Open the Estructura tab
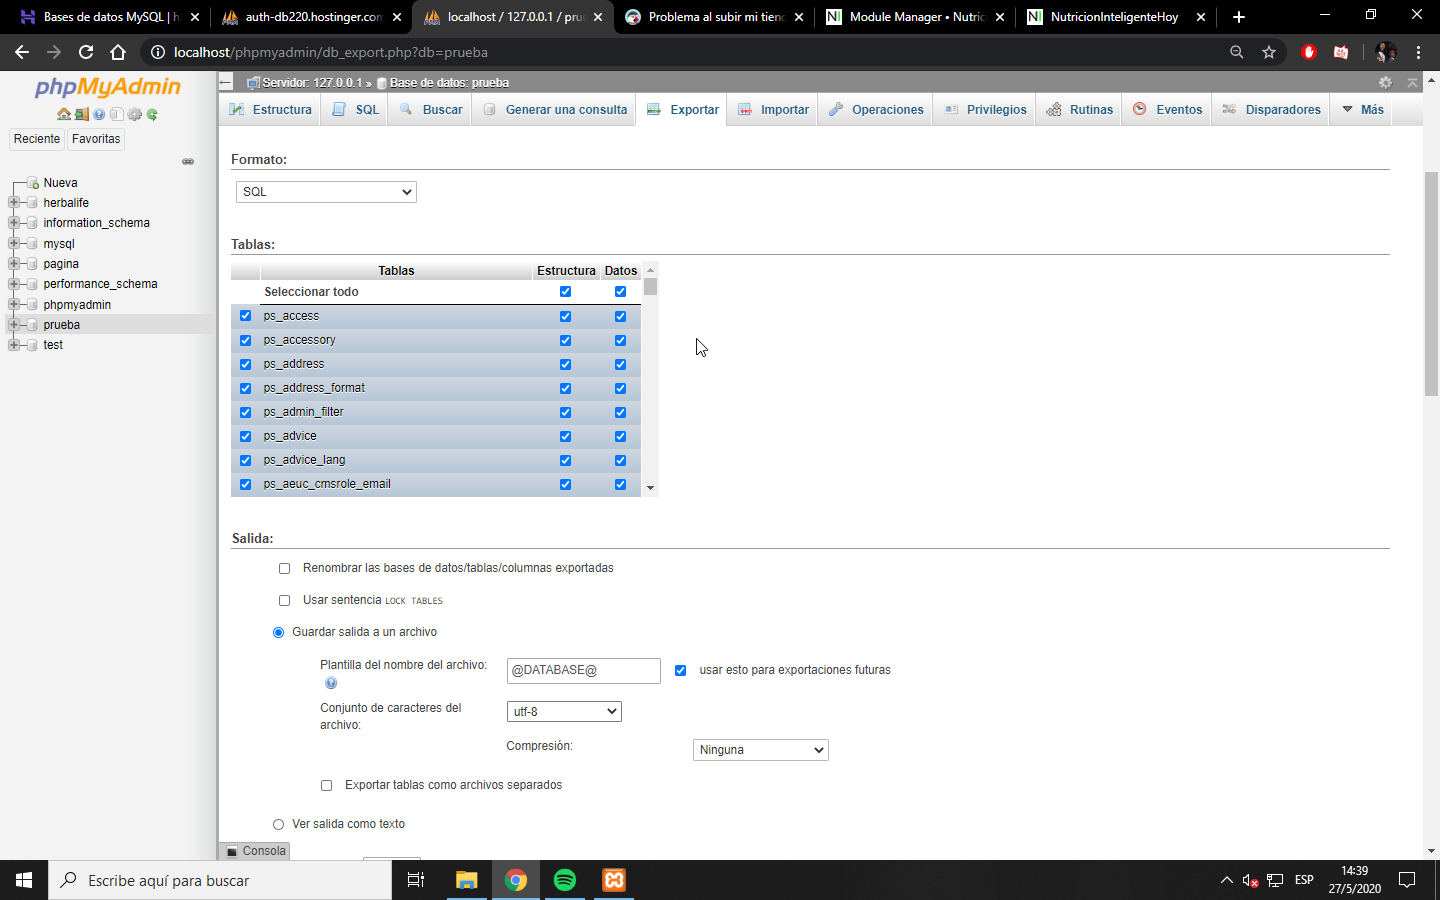The width and height of the screenshot is (1440, 900). (270, 110)
